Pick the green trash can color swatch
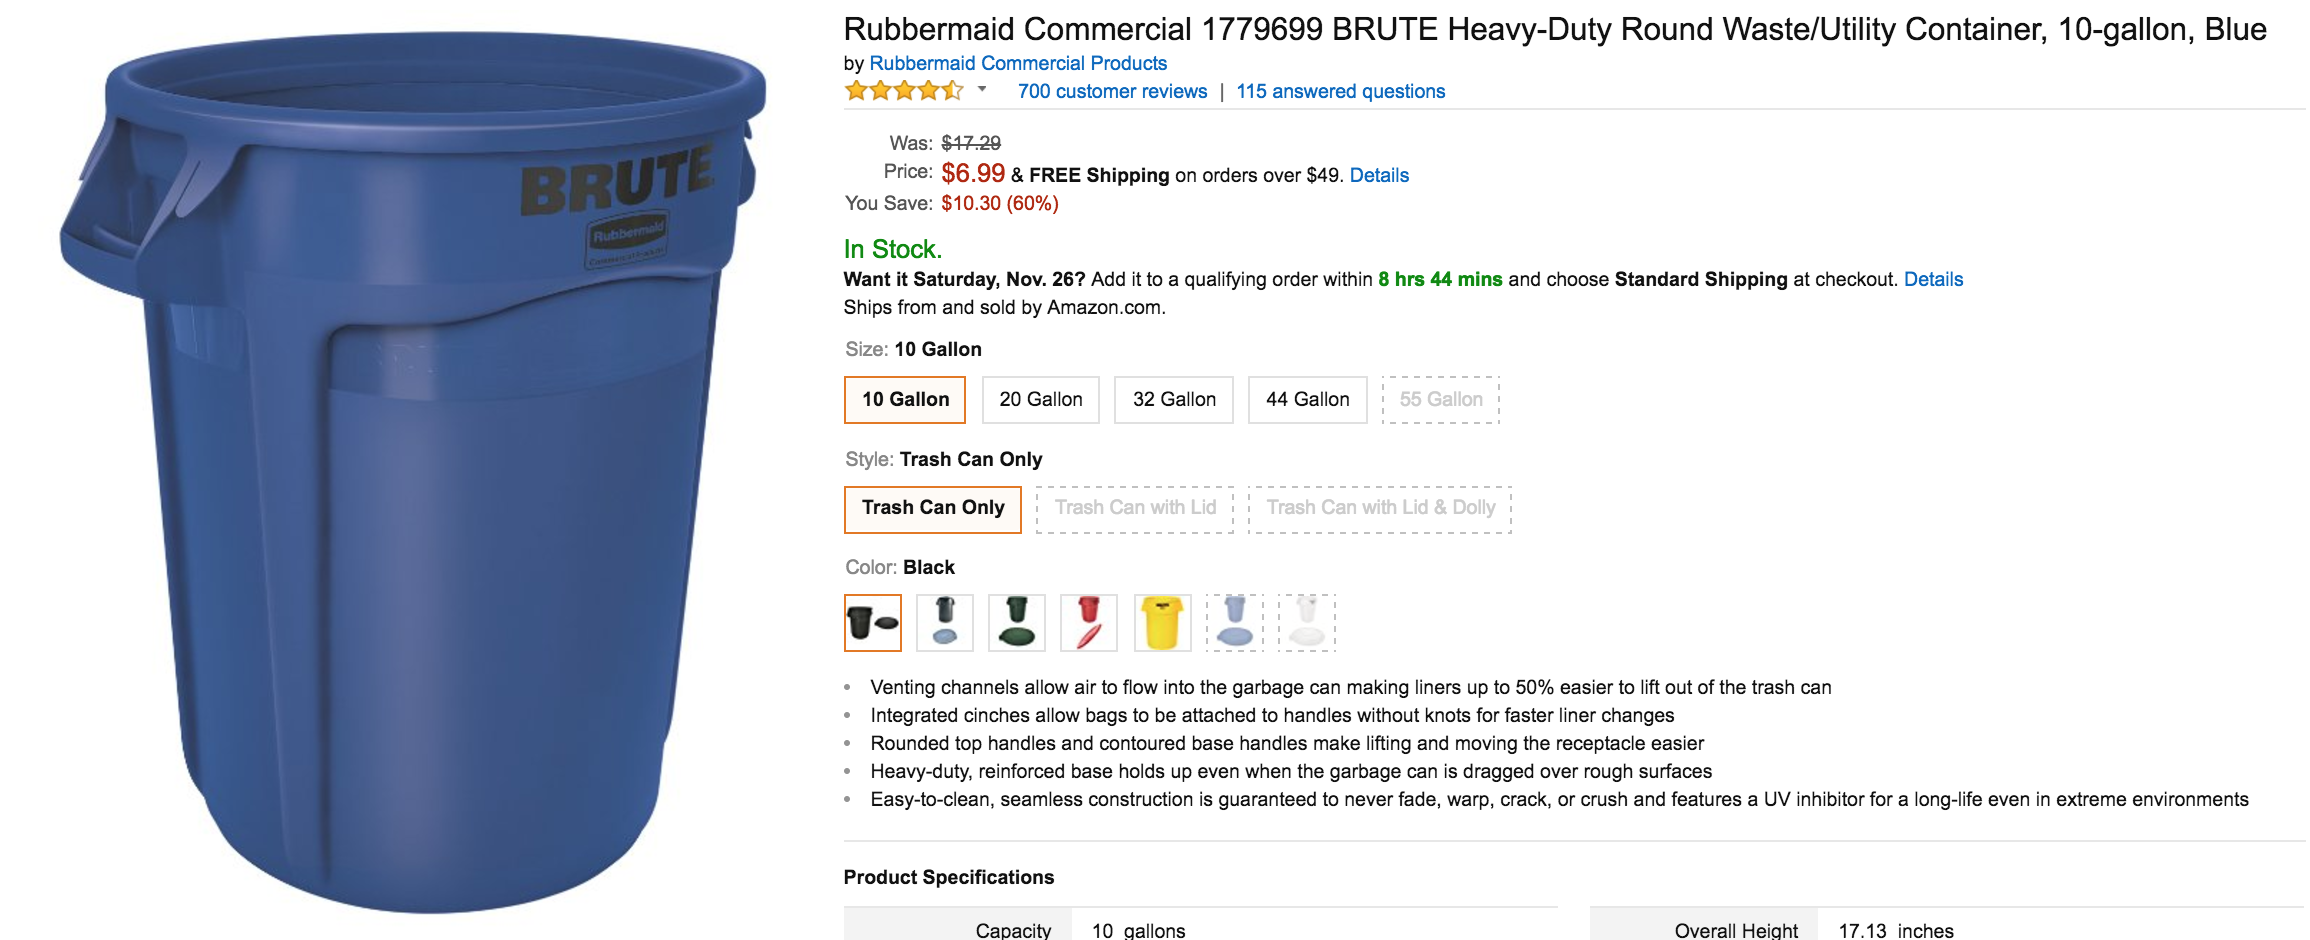Viewport: 2310px width, 940px height. 1017,623
